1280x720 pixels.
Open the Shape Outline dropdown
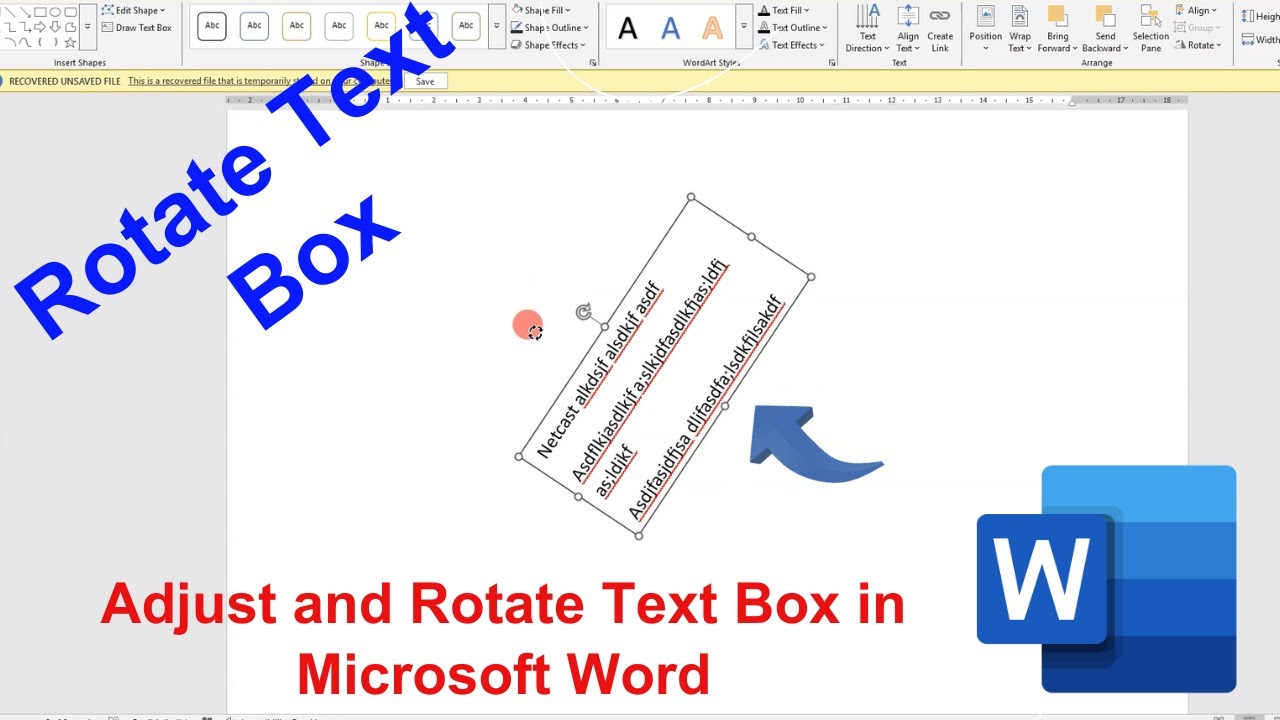click(550, 28)
